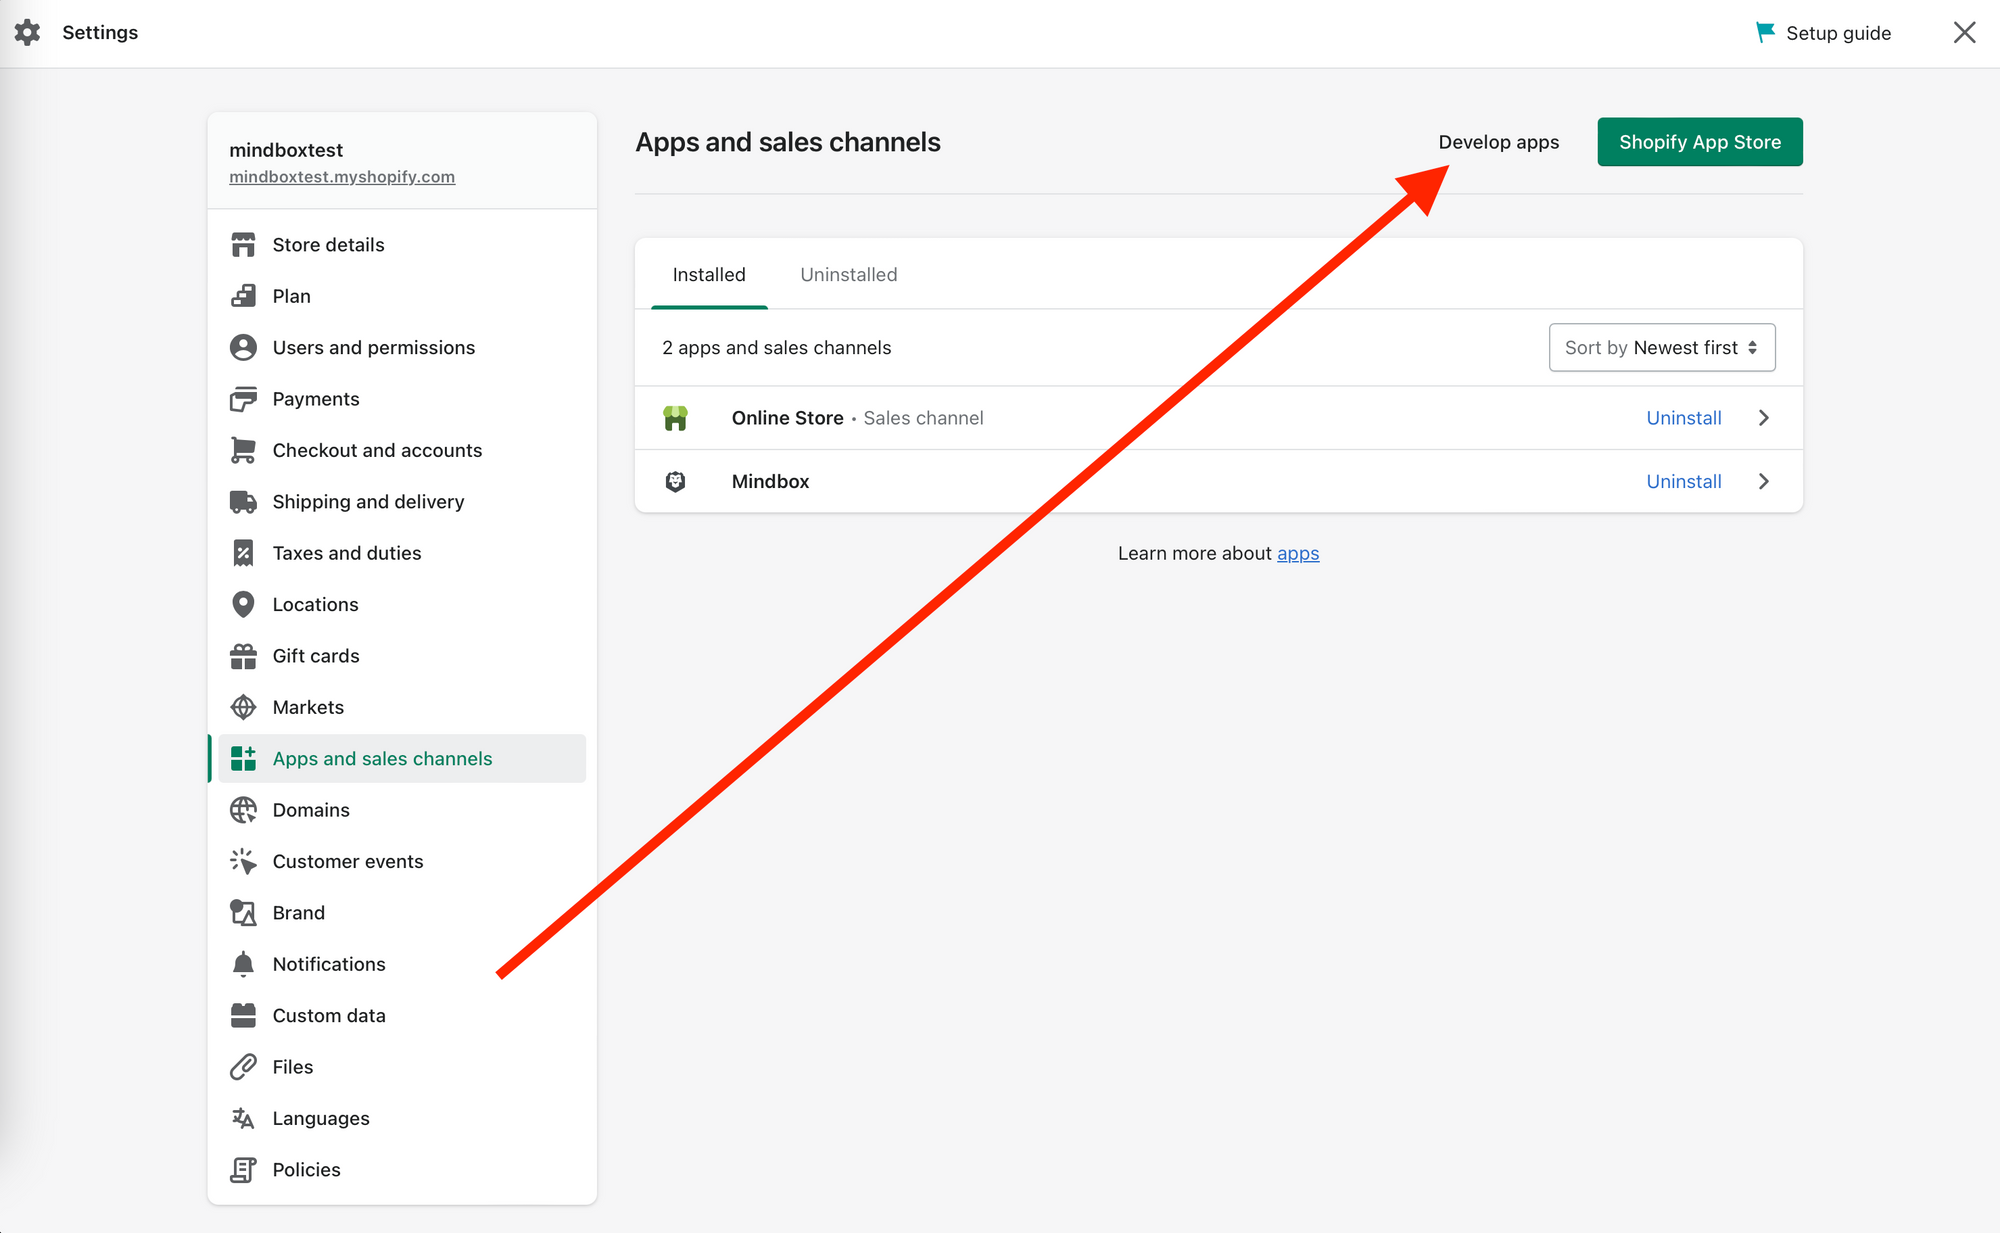Open Store details settings
This screenshot has width=2000, height=1233.
[x=402, y=245]
